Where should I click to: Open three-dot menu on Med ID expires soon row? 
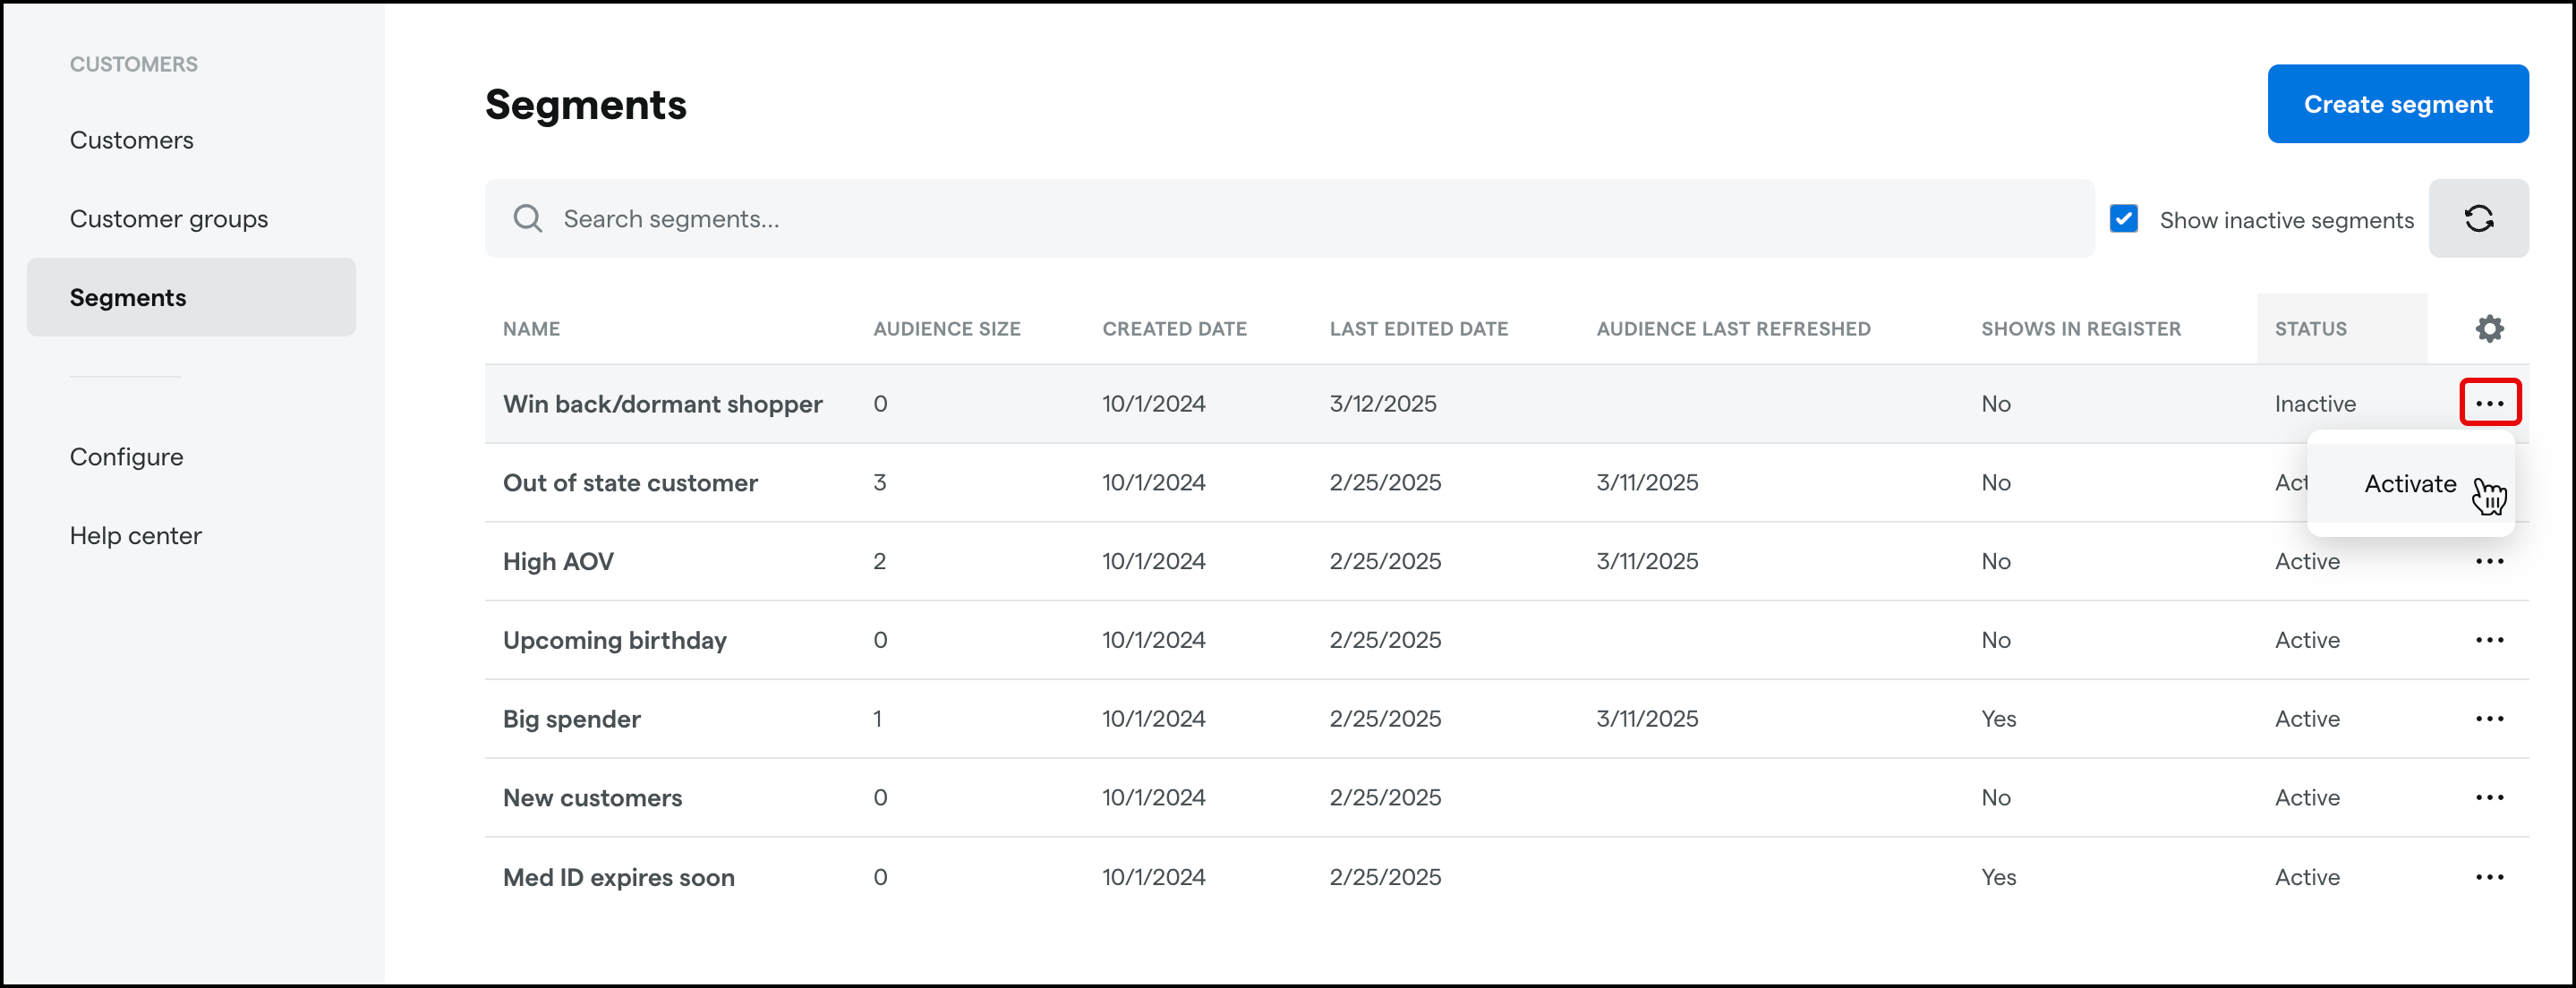(2490, 877)
